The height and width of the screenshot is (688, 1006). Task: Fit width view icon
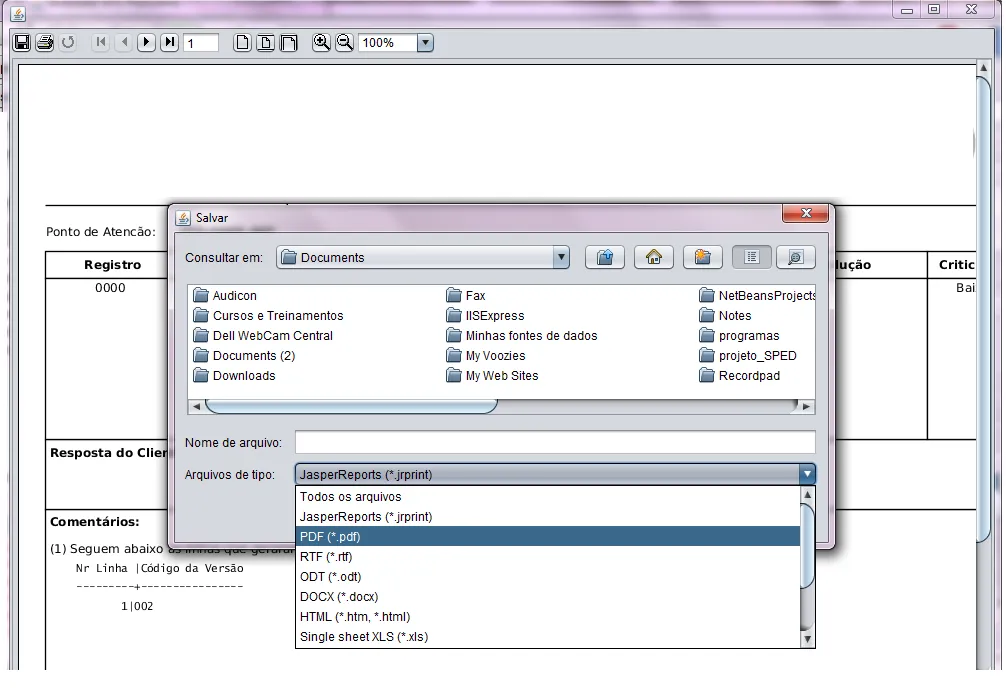(289, 42)
